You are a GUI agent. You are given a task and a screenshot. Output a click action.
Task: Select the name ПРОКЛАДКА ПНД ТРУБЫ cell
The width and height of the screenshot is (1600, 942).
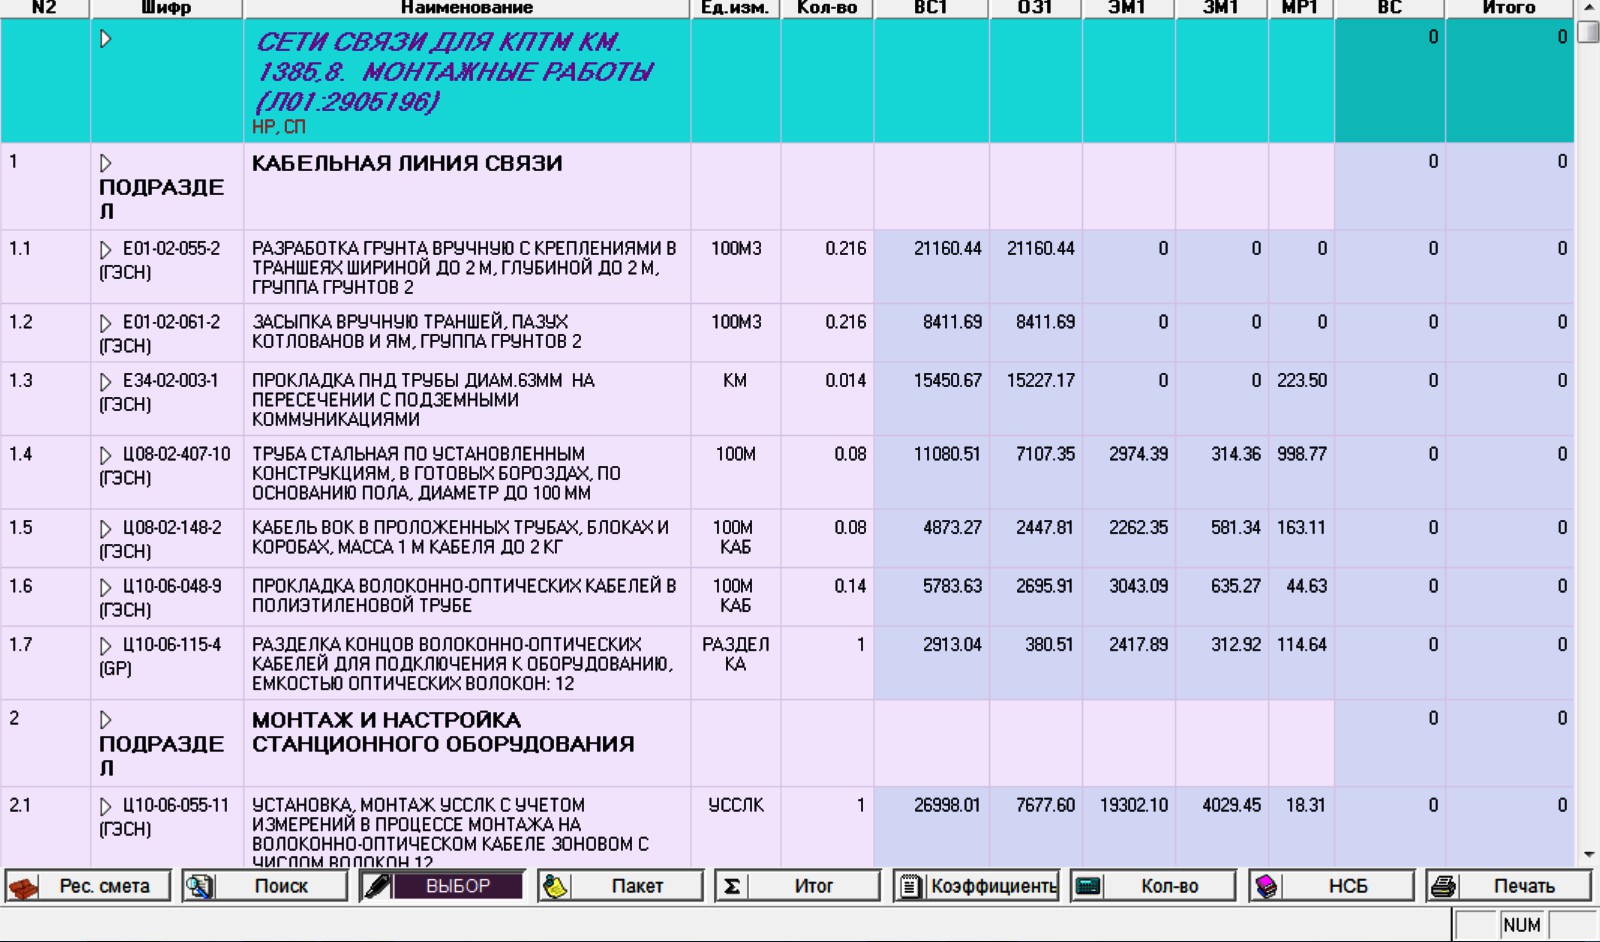(x=467, y=399)
